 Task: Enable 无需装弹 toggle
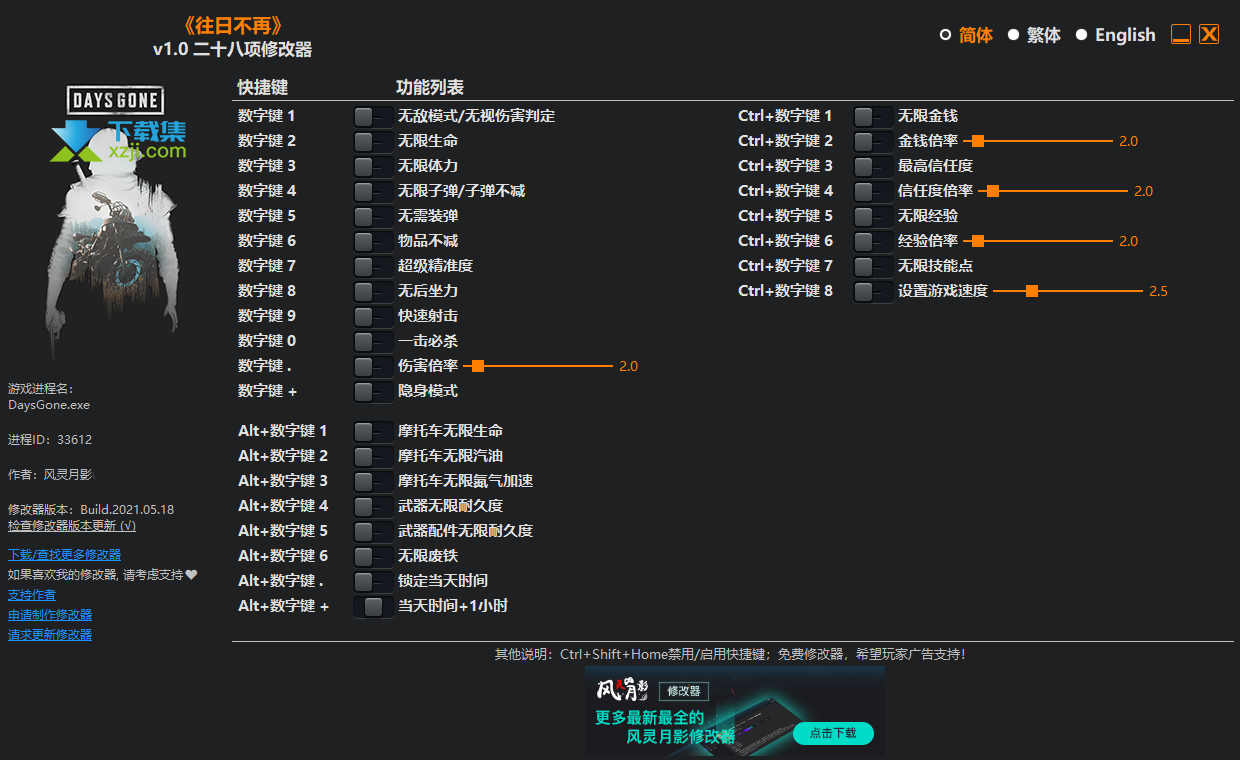pos(374,216)
